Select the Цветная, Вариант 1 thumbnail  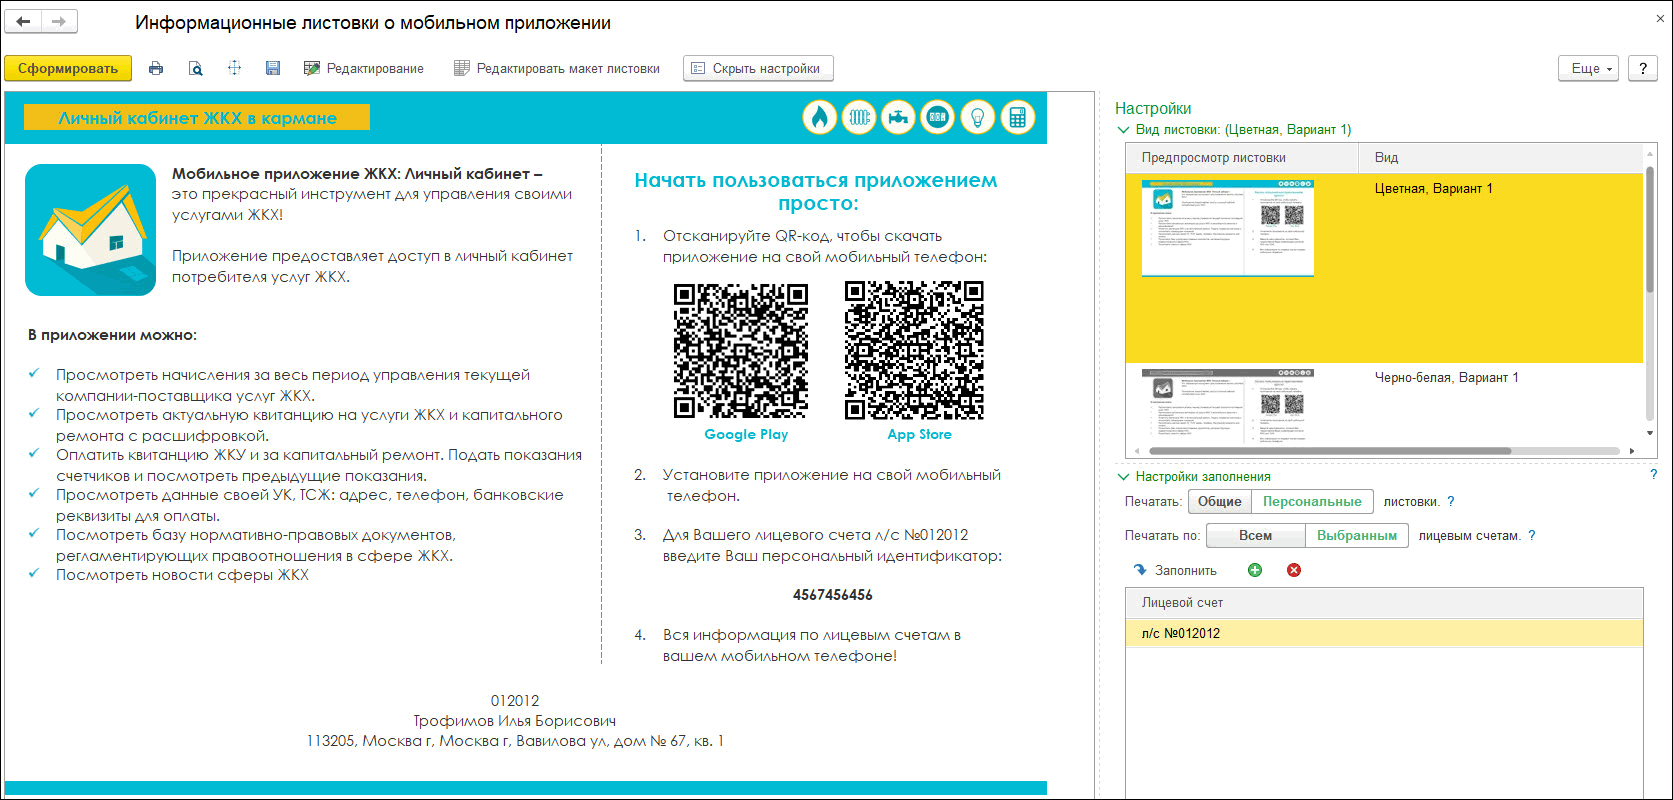click(x=1228, y=229)
